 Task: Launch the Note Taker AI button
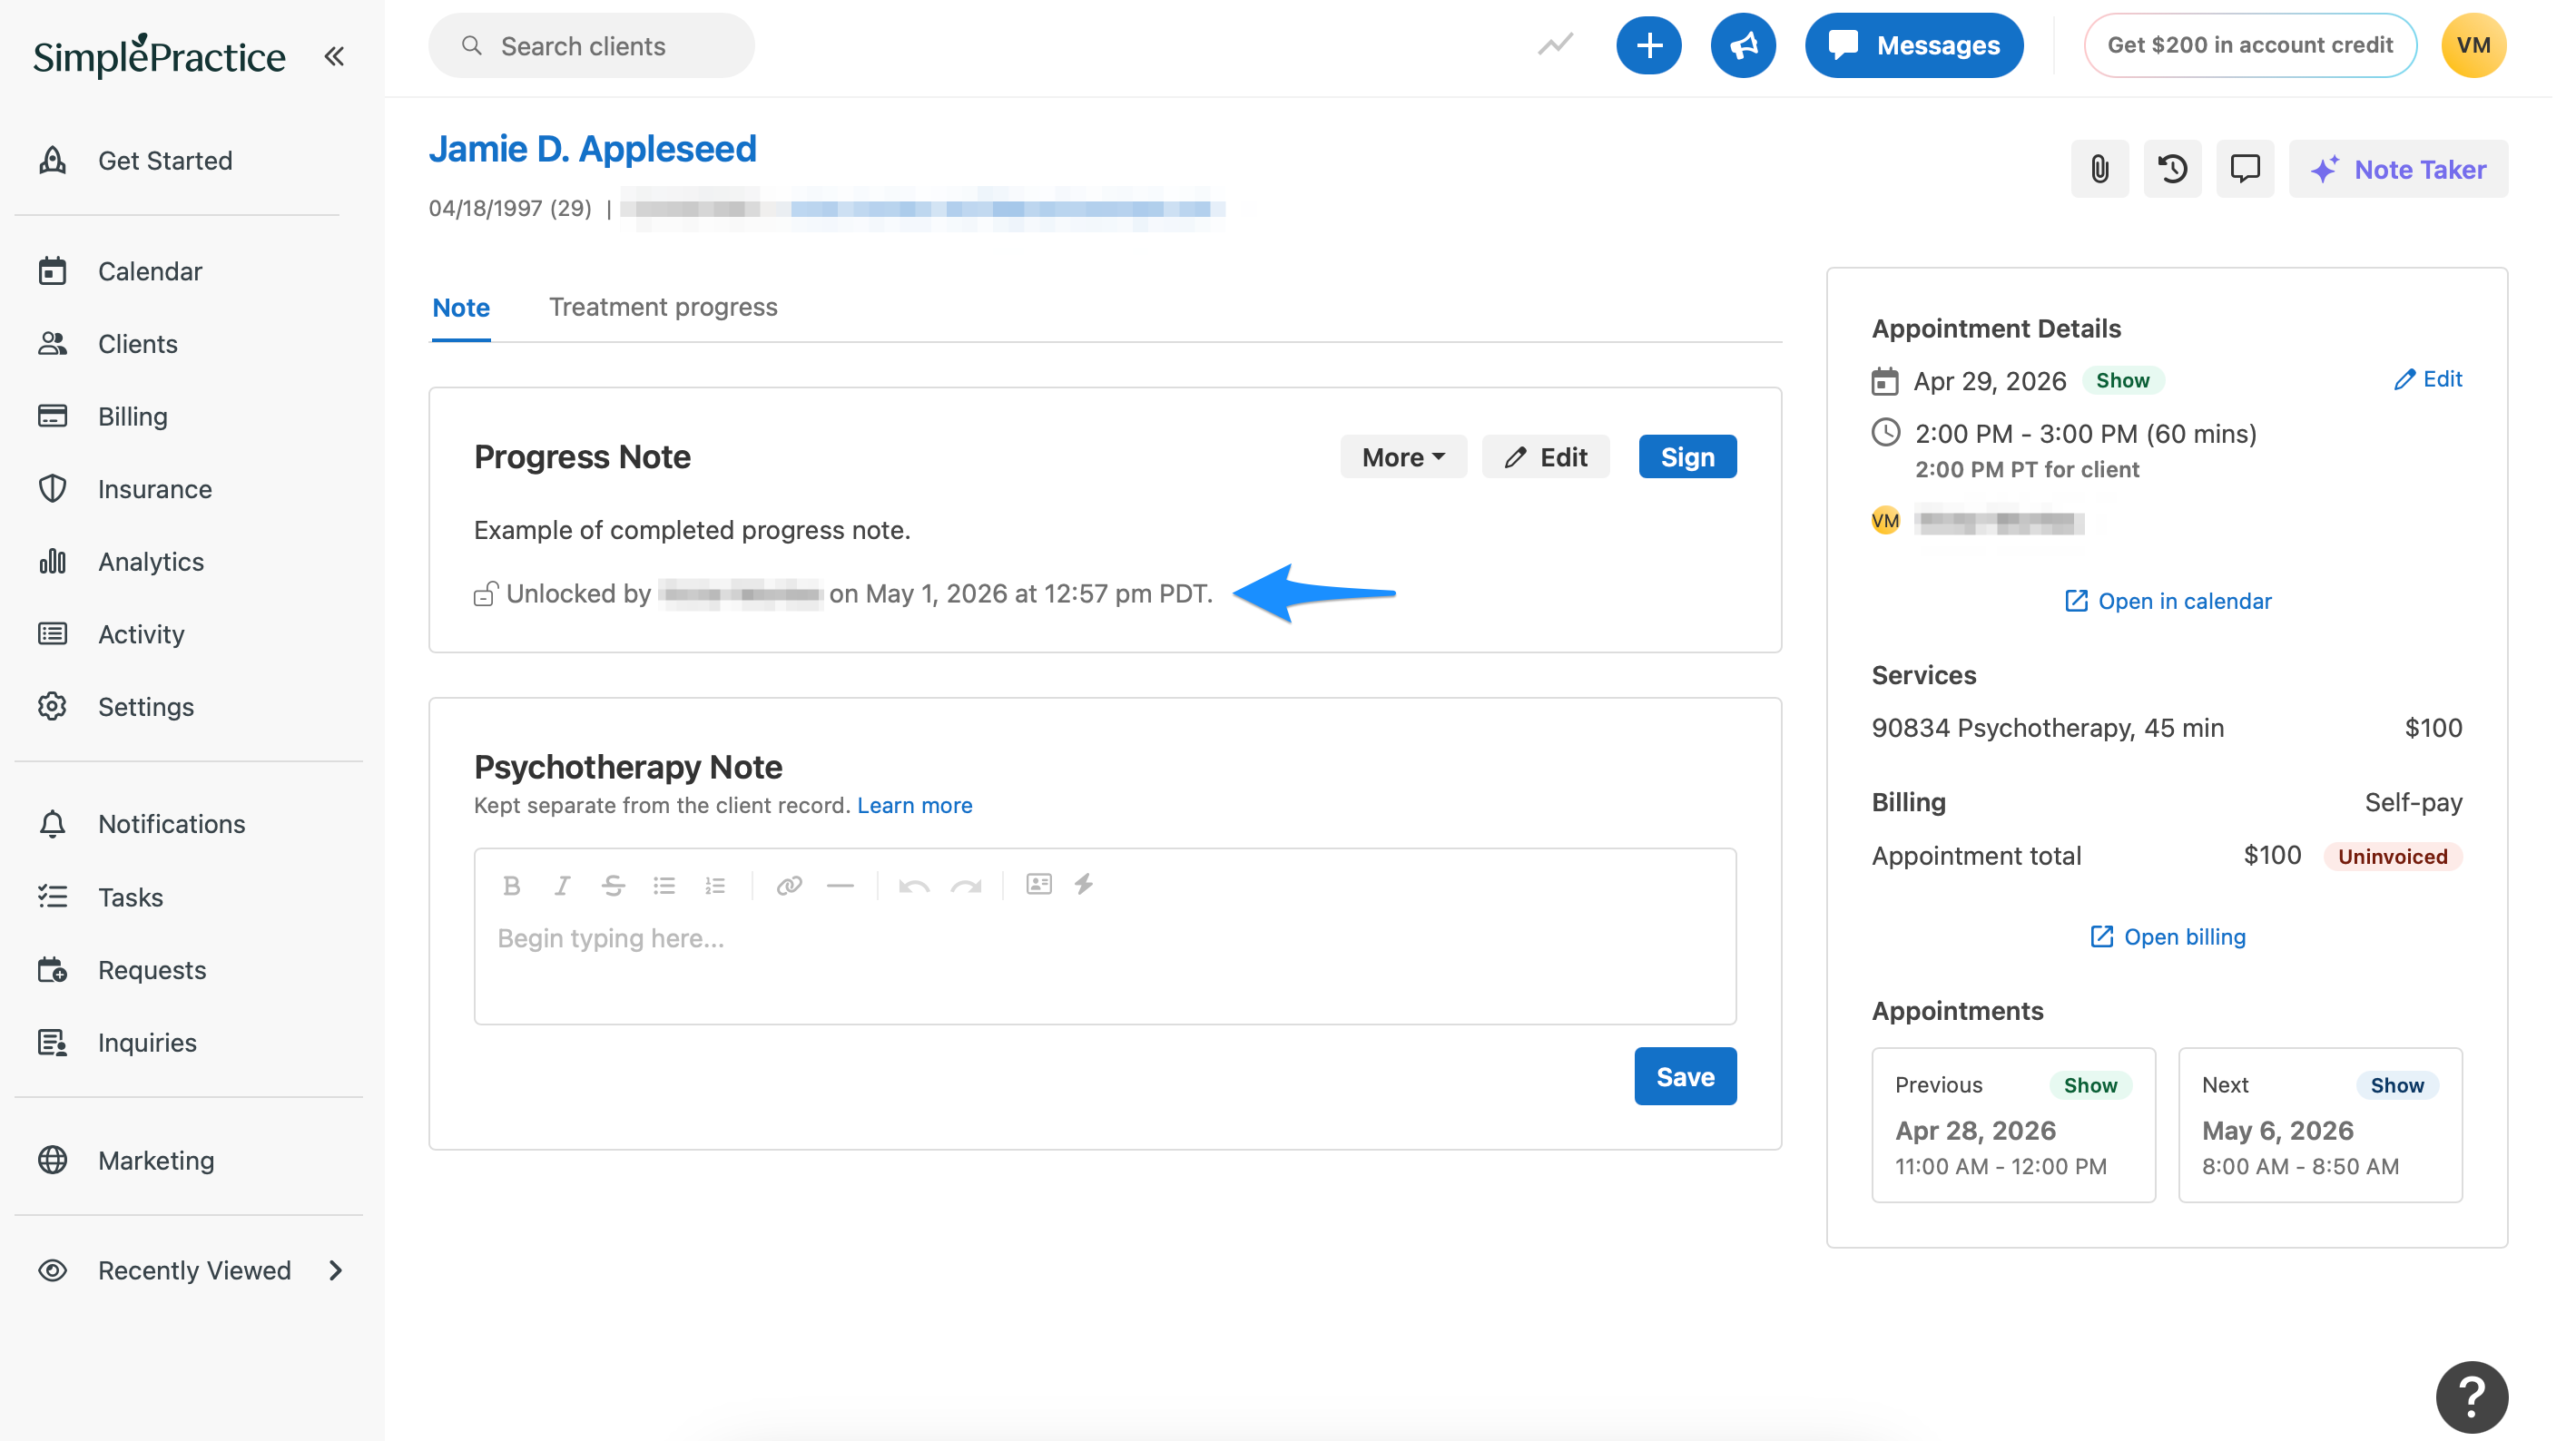click(x=2398, y=169)
